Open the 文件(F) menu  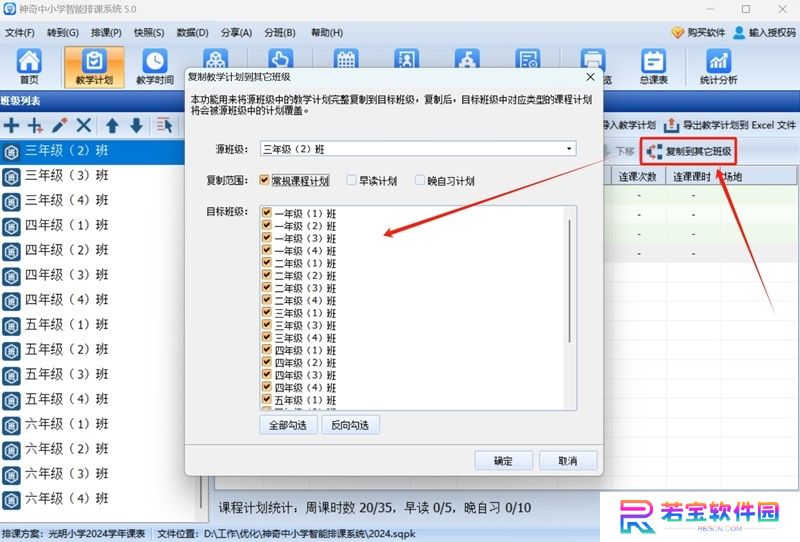coord(20,33)
